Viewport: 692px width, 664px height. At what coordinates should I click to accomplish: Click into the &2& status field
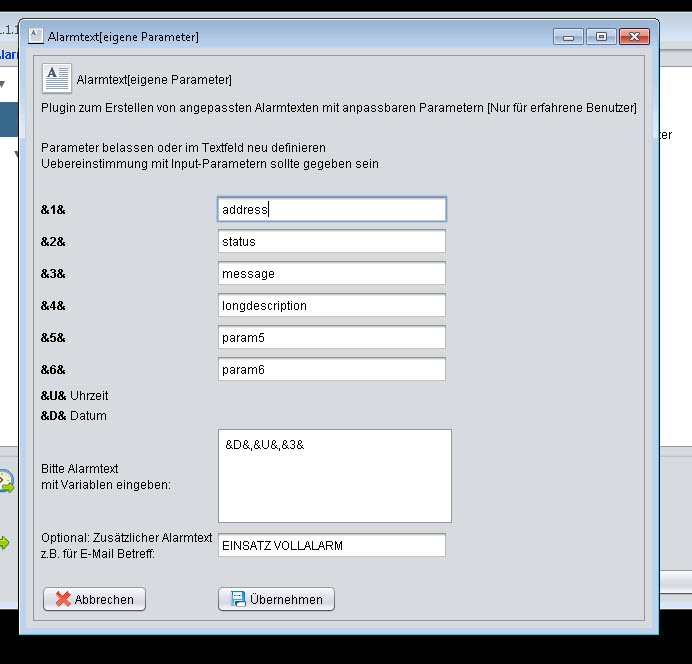[331, 241]
